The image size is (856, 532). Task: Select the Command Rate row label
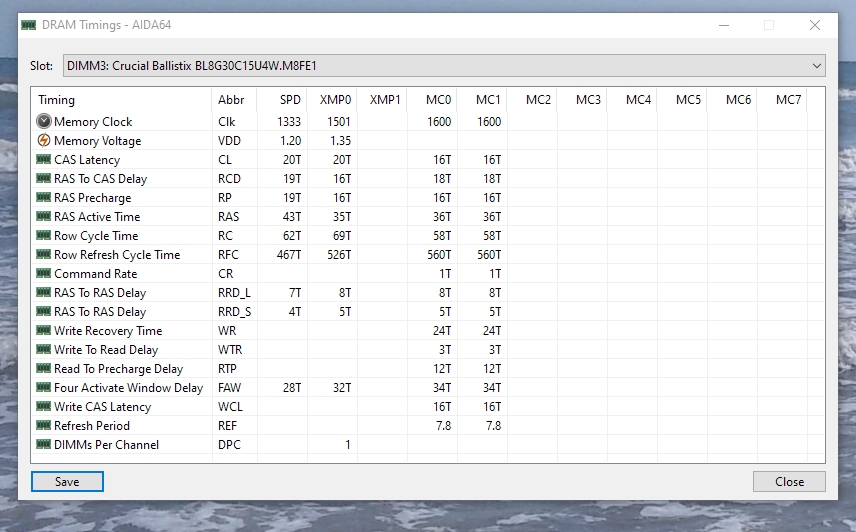96,274
